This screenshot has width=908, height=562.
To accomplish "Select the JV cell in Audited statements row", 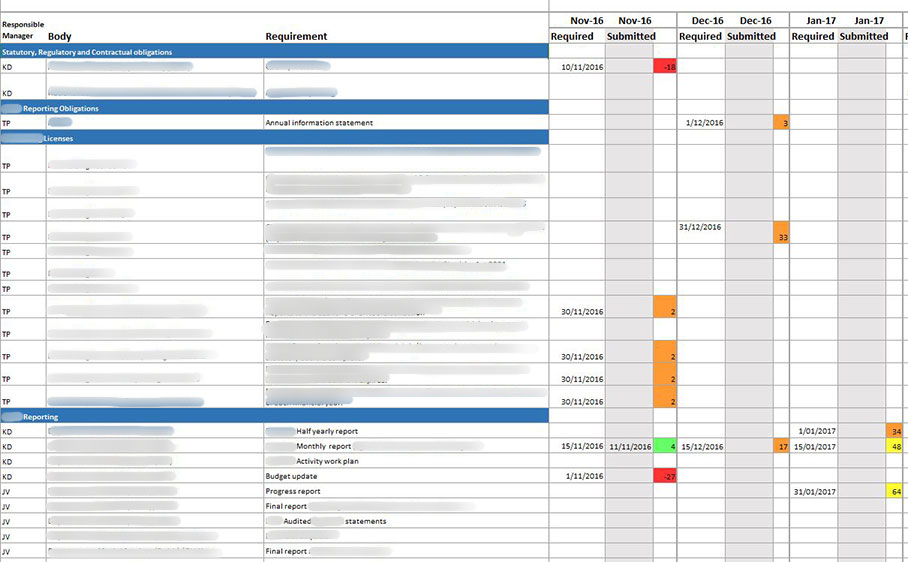I will [23, 521].
